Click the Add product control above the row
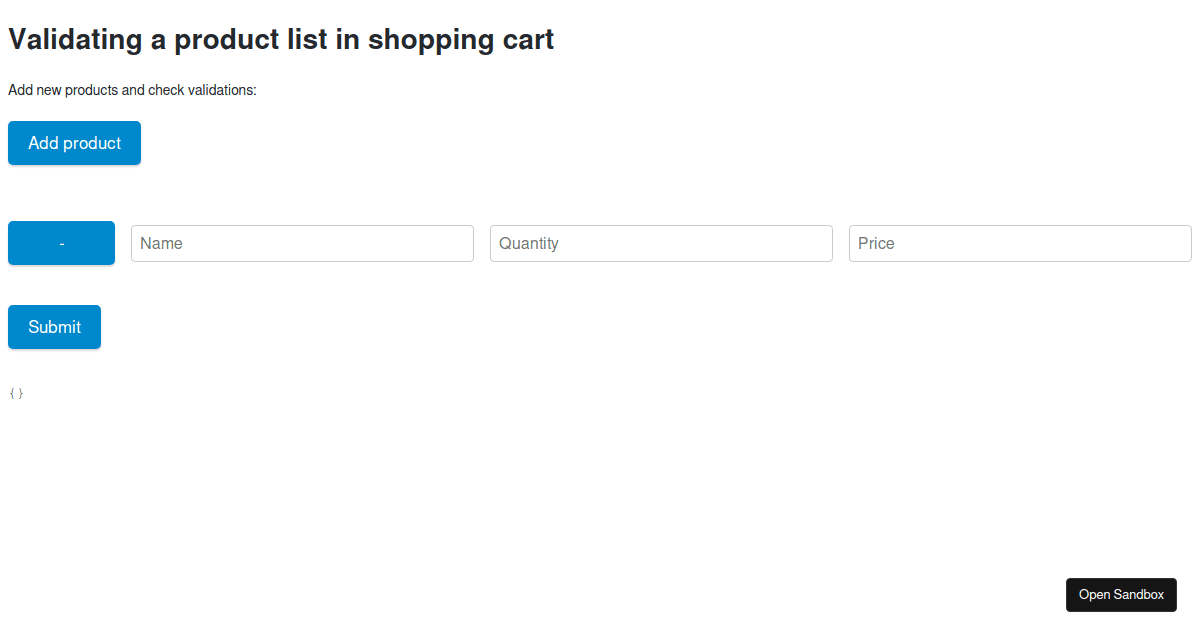 (x=74, y=143)
